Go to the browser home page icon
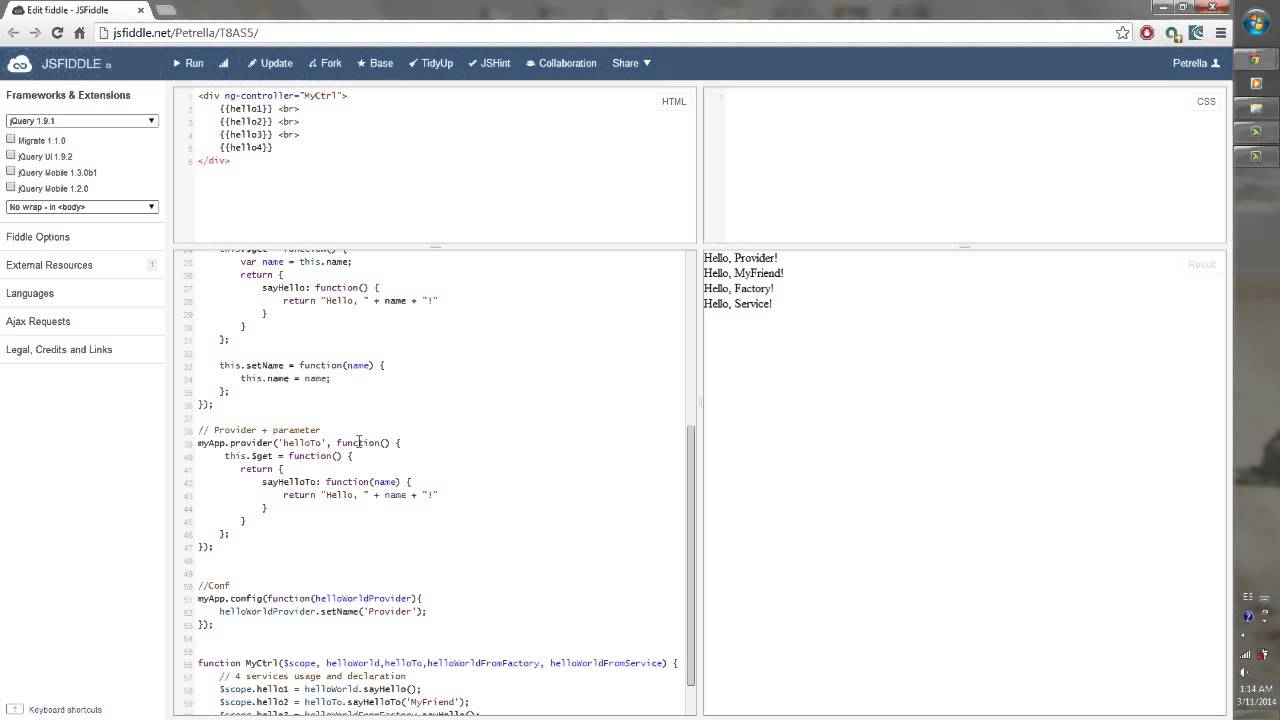 click(x=80, y=33)
